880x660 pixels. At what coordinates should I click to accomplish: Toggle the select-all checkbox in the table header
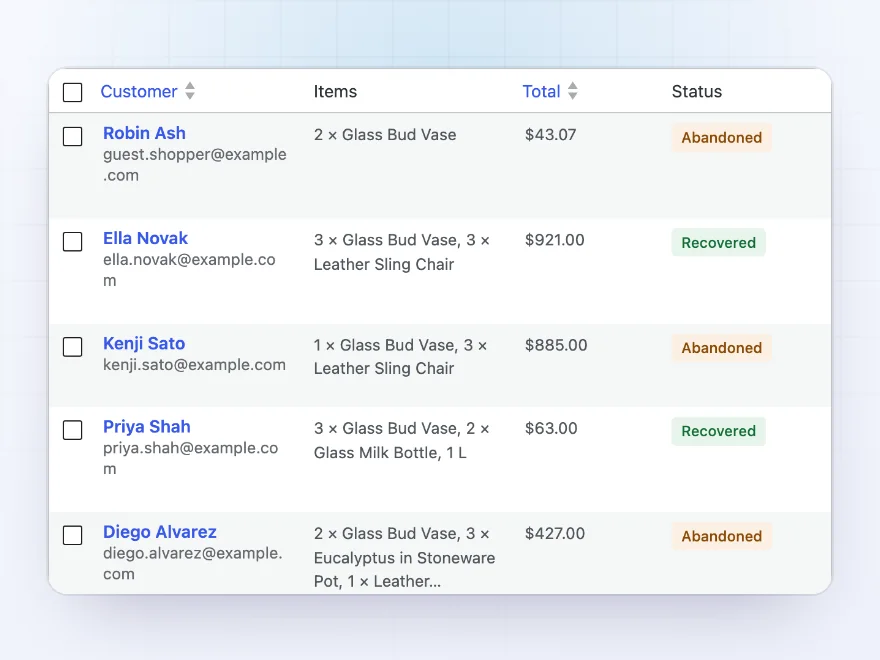(72, 92)
